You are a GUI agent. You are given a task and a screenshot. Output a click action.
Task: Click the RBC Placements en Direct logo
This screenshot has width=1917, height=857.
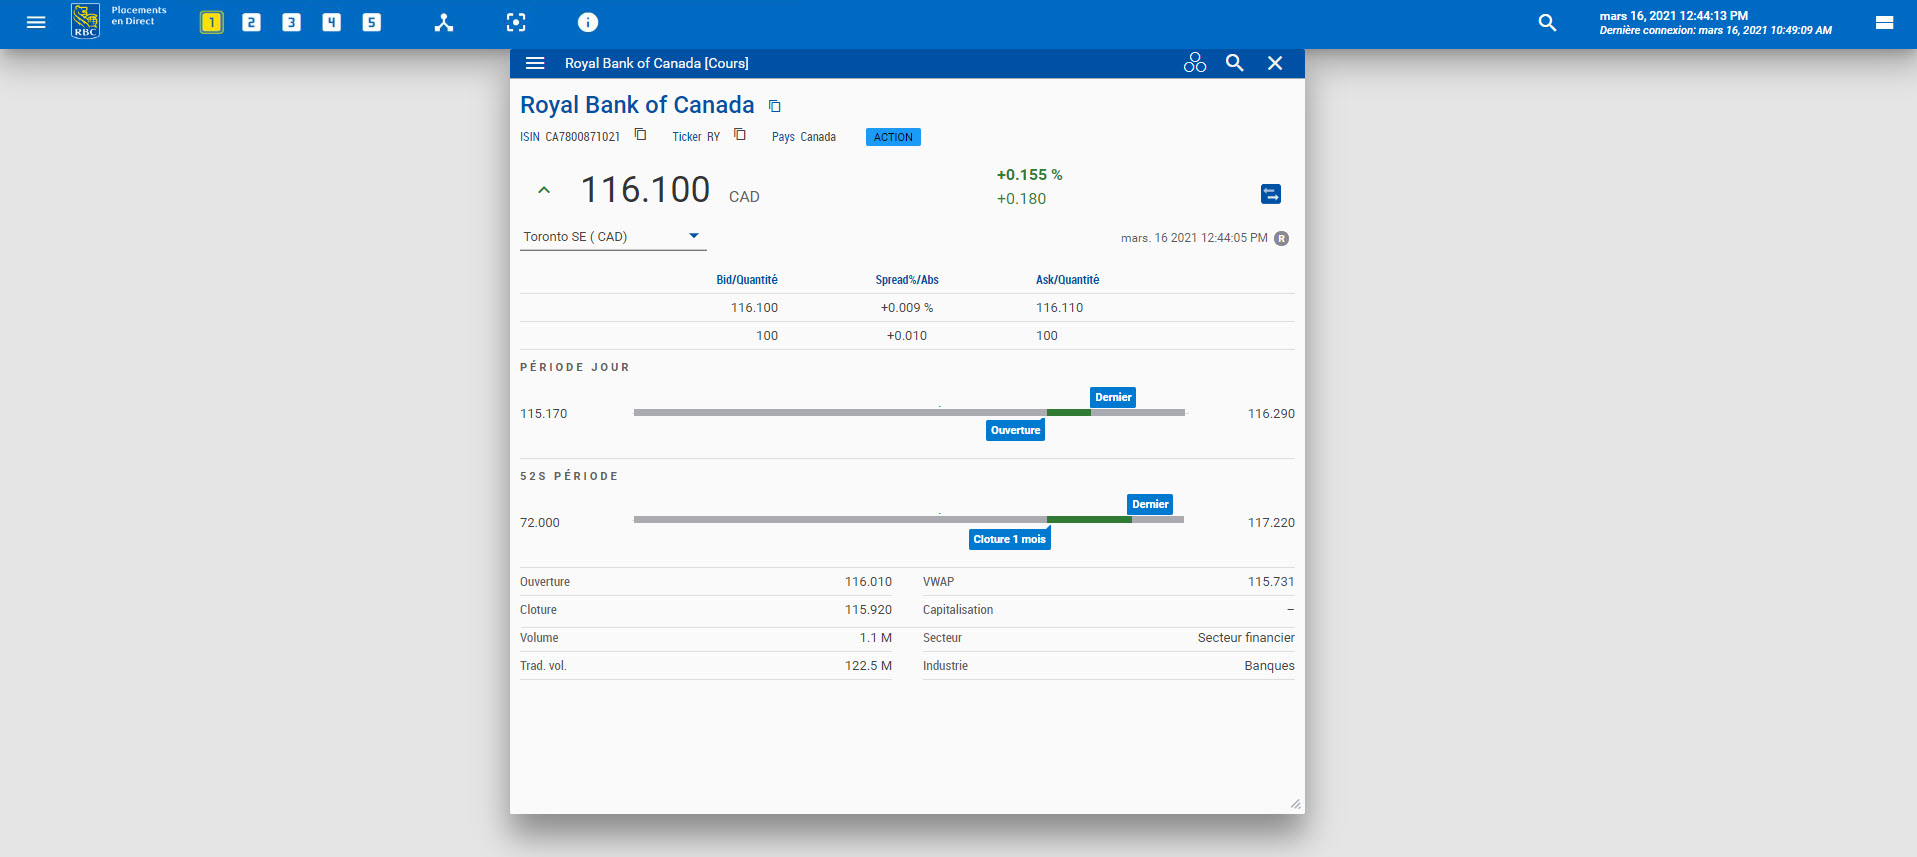(x=120, y=20)
